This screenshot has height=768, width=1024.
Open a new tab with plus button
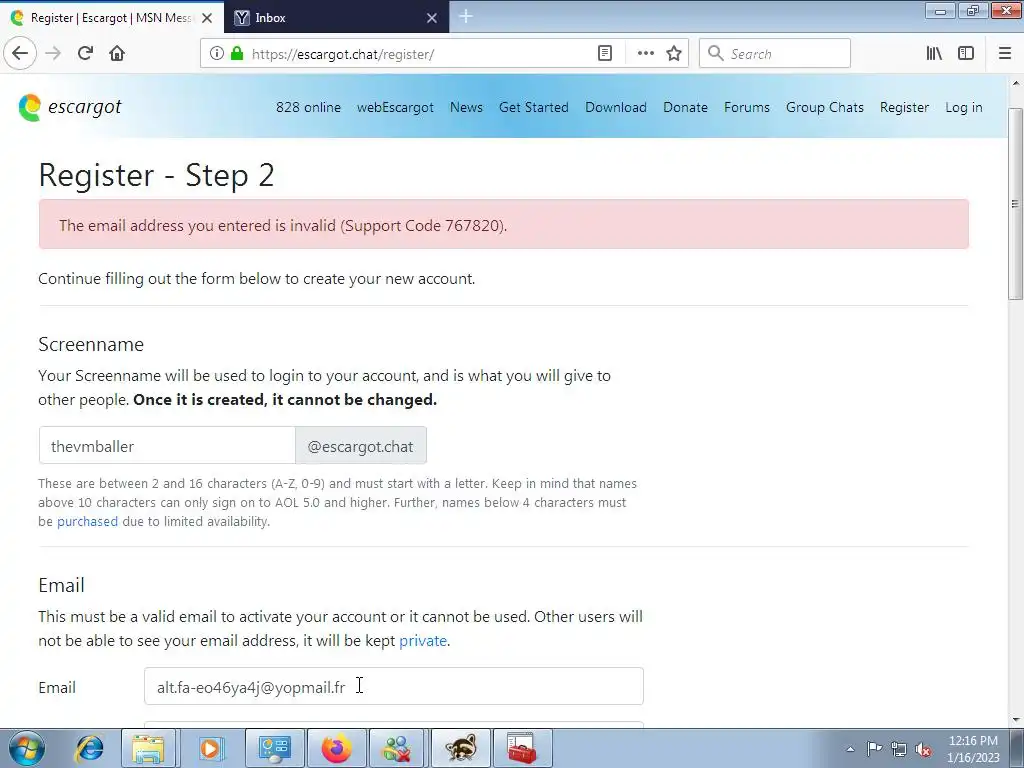point(466,16)
